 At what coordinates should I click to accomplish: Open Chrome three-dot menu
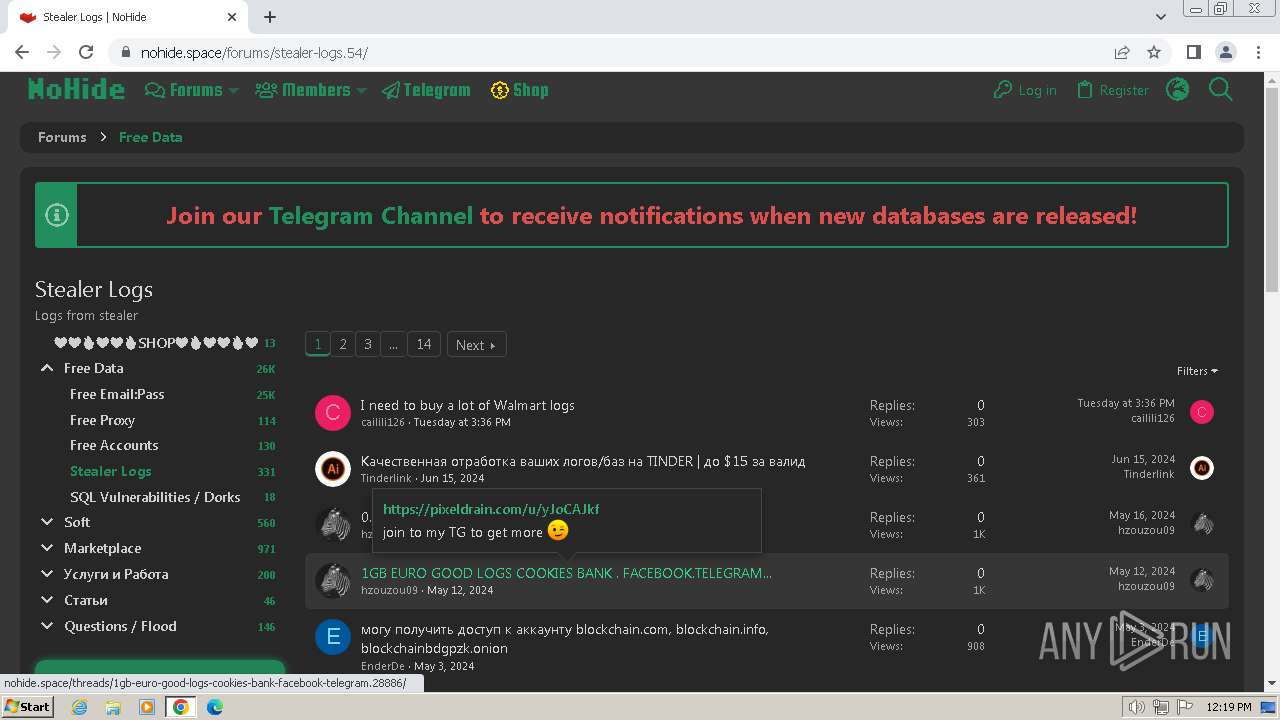1257,52
